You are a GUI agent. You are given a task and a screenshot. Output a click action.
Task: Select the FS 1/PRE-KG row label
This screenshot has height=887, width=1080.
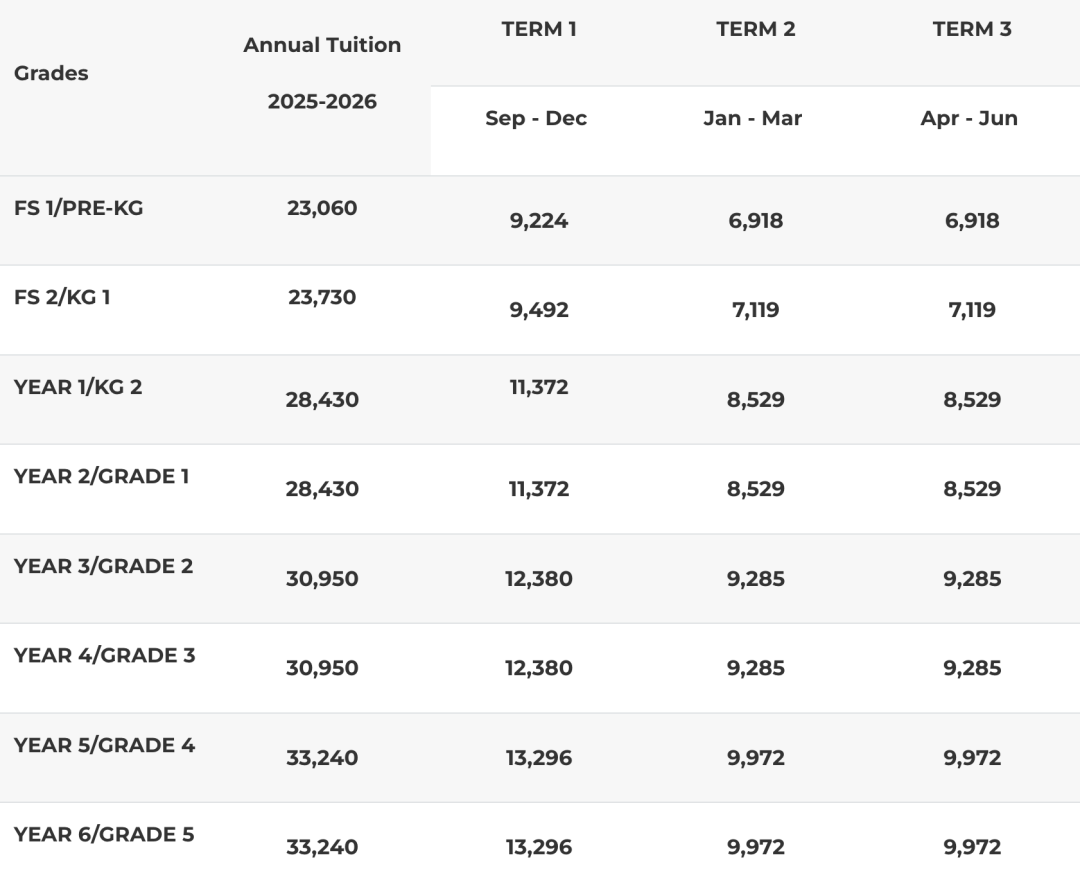[x=78, y=208]
